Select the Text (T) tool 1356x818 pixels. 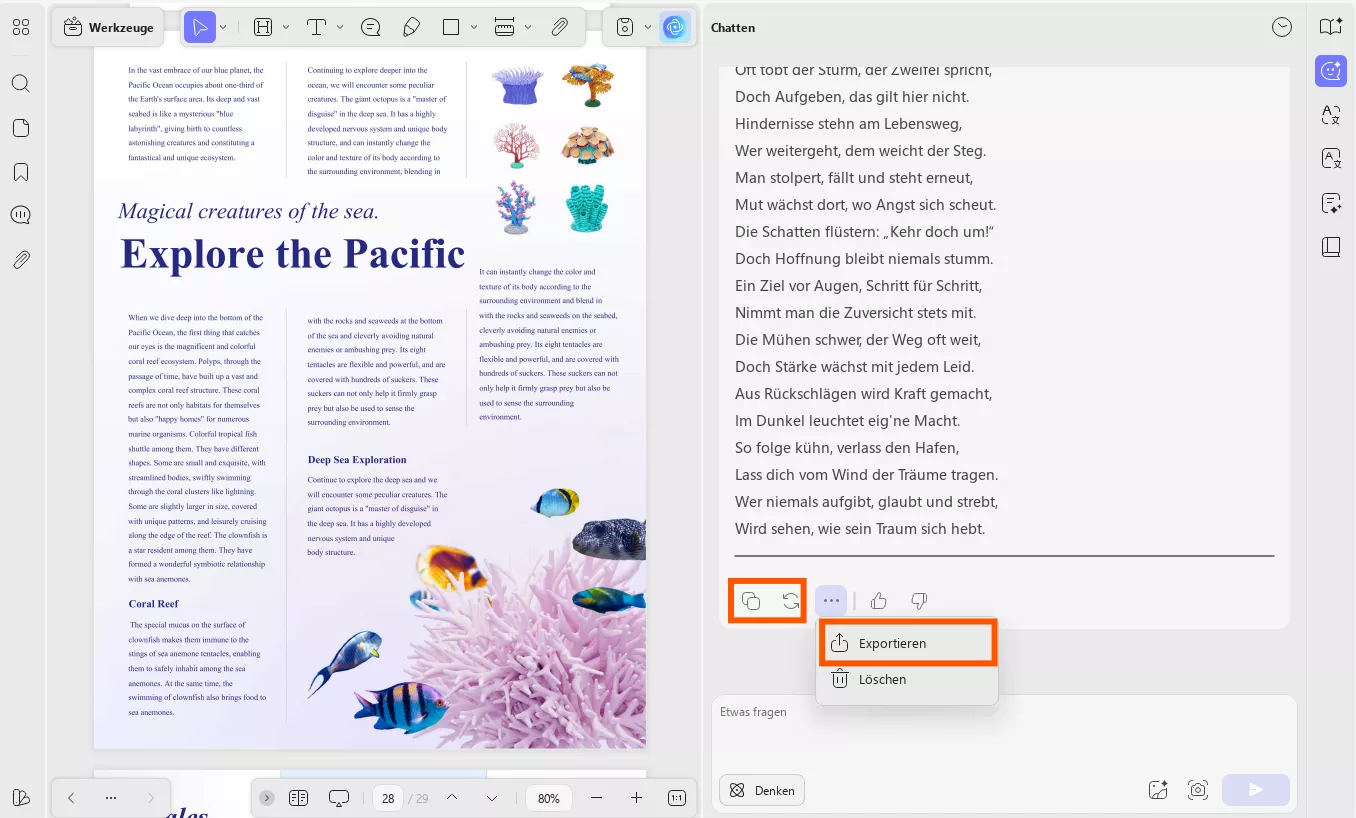click(x=317, y=28)
